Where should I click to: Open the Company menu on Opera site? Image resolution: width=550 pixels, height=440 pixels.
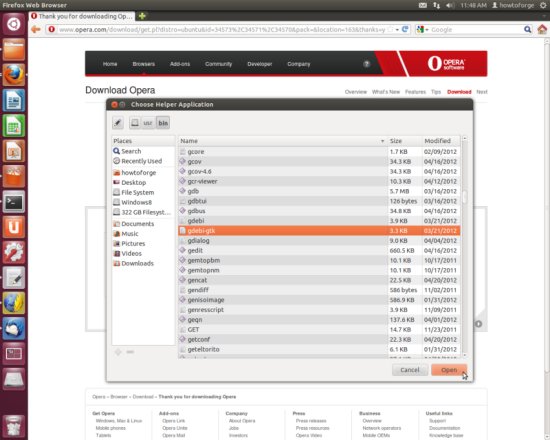tap(299, 64)
